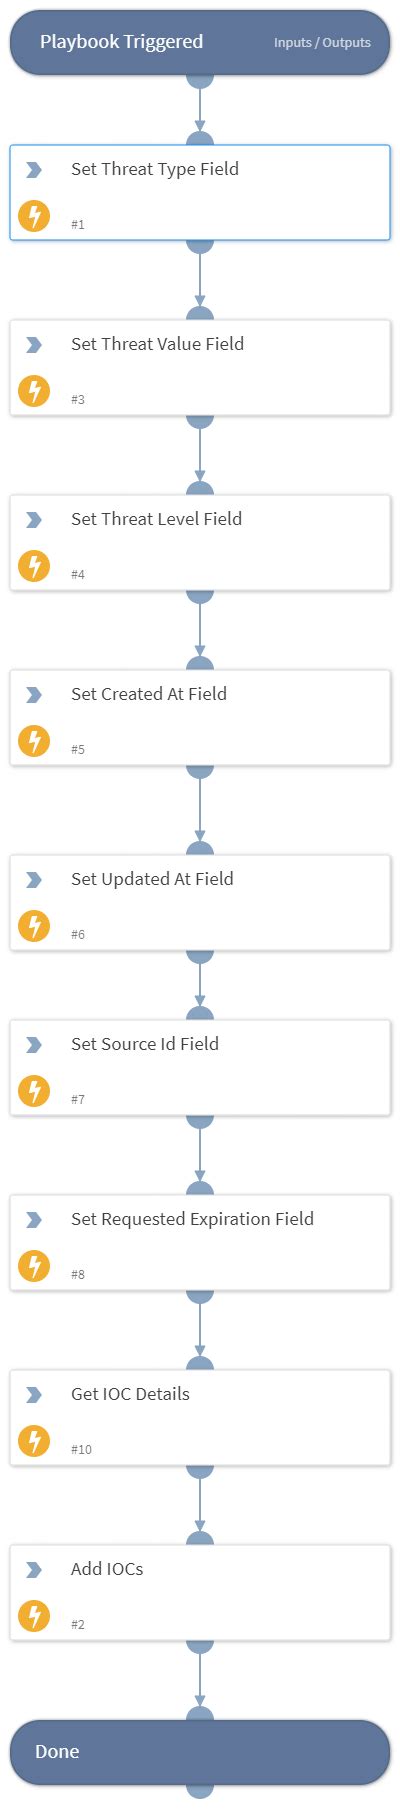
Task: Open the Set Threat Type Field task title
Action: tap(155, 169)
